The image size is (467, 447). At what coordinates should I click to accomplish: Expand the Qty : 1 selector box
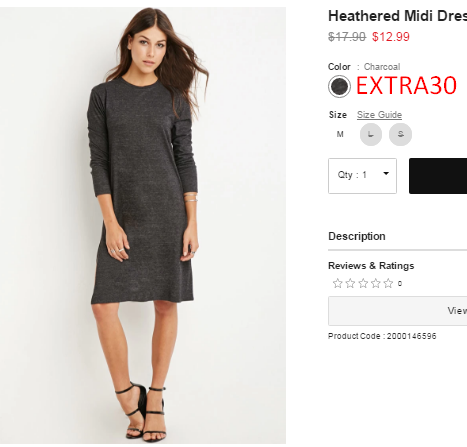(x=362, y=176)
